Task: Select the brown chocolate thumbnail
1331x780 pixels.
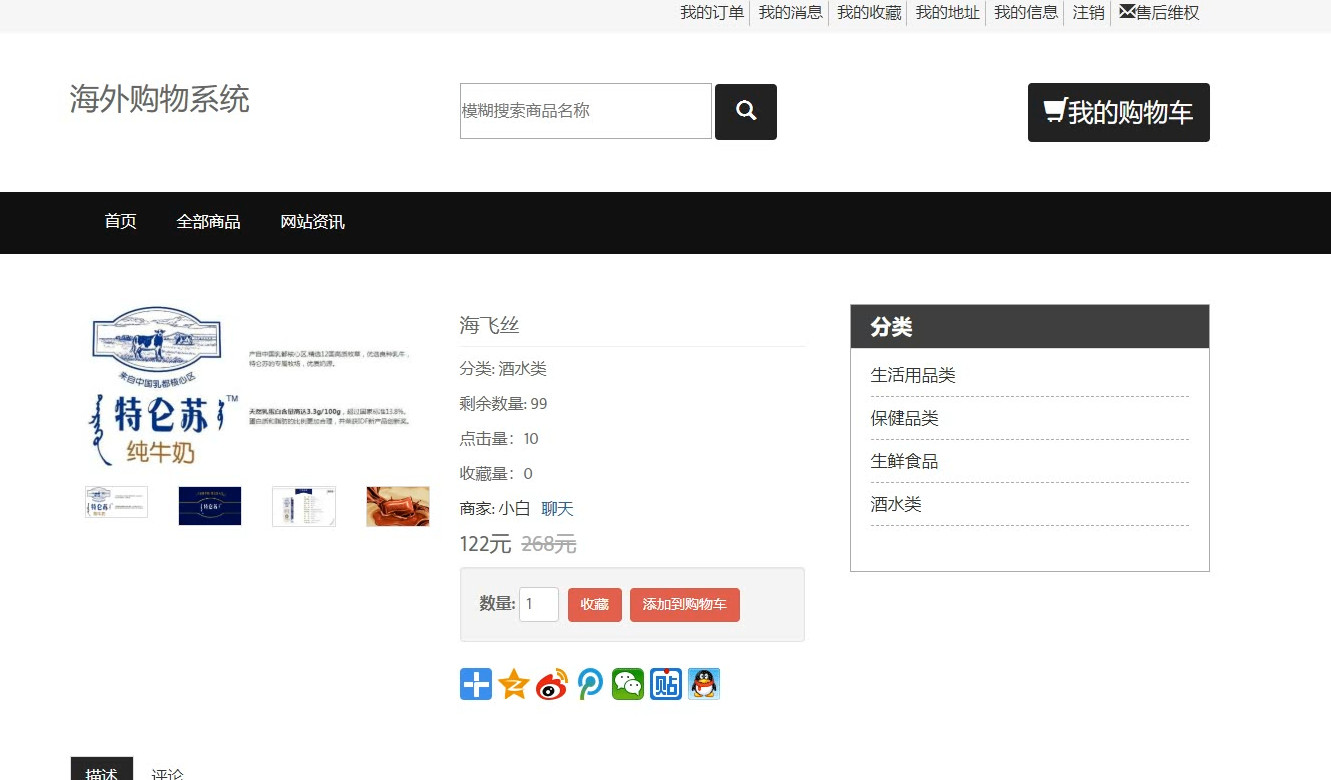Action: pos(398,506)
